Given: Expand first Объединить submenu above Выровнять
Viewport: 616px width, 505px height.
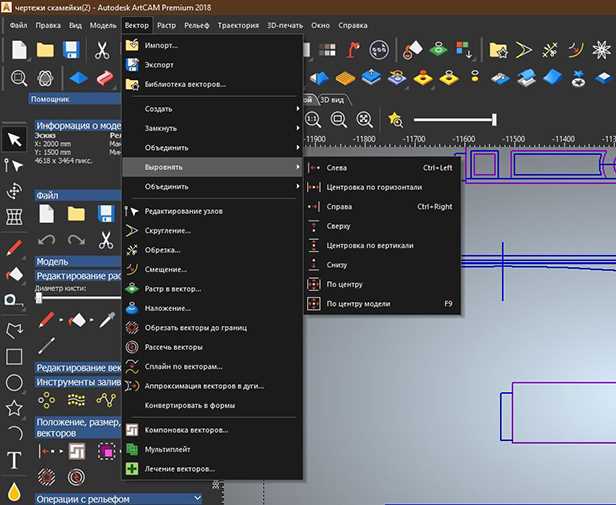Looking at the screenshot, I should 212,148.
